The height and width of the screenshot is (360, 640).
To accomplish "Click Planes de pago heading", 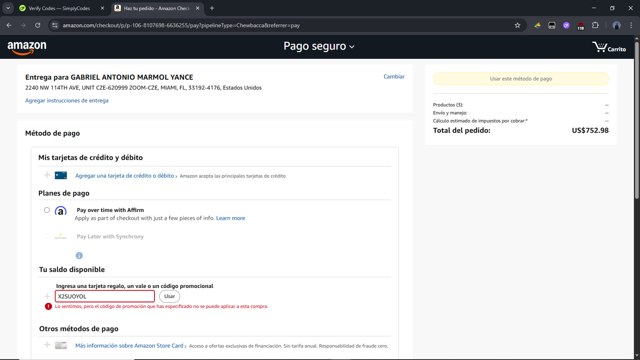I will 64,193.
